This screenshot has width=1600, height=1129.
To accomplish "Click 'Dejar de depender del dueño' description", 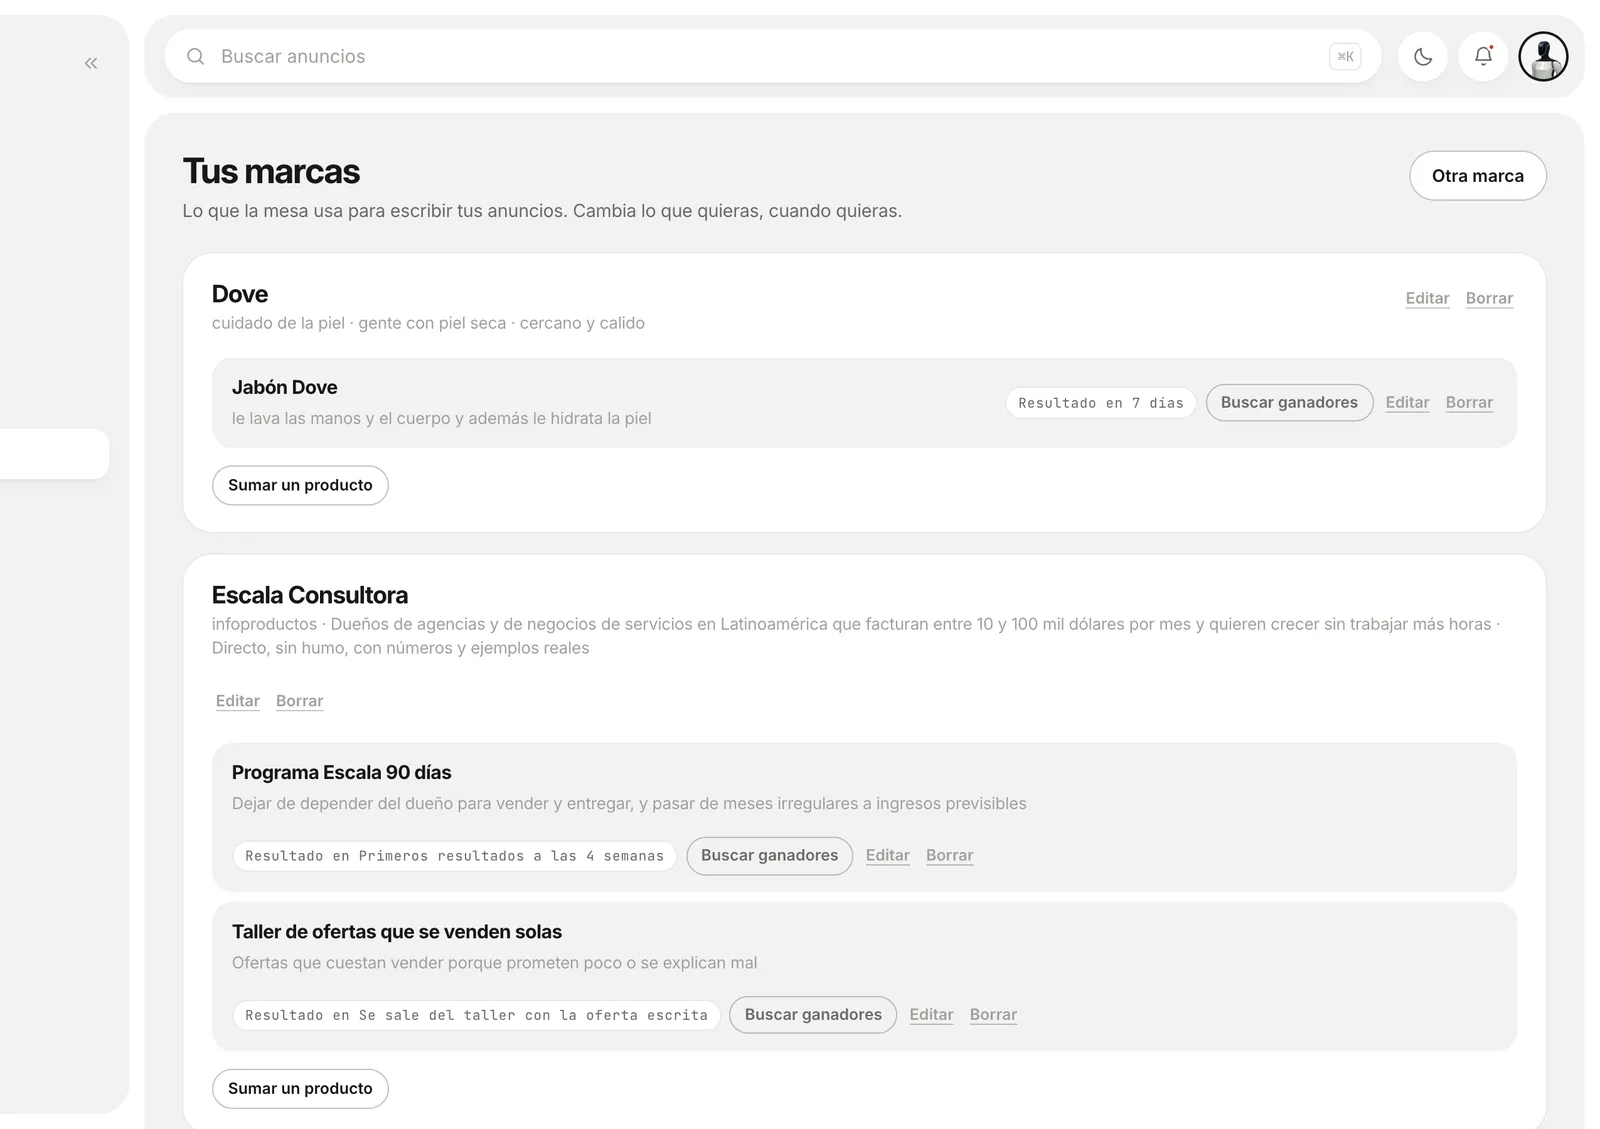I will coord(629,803).
